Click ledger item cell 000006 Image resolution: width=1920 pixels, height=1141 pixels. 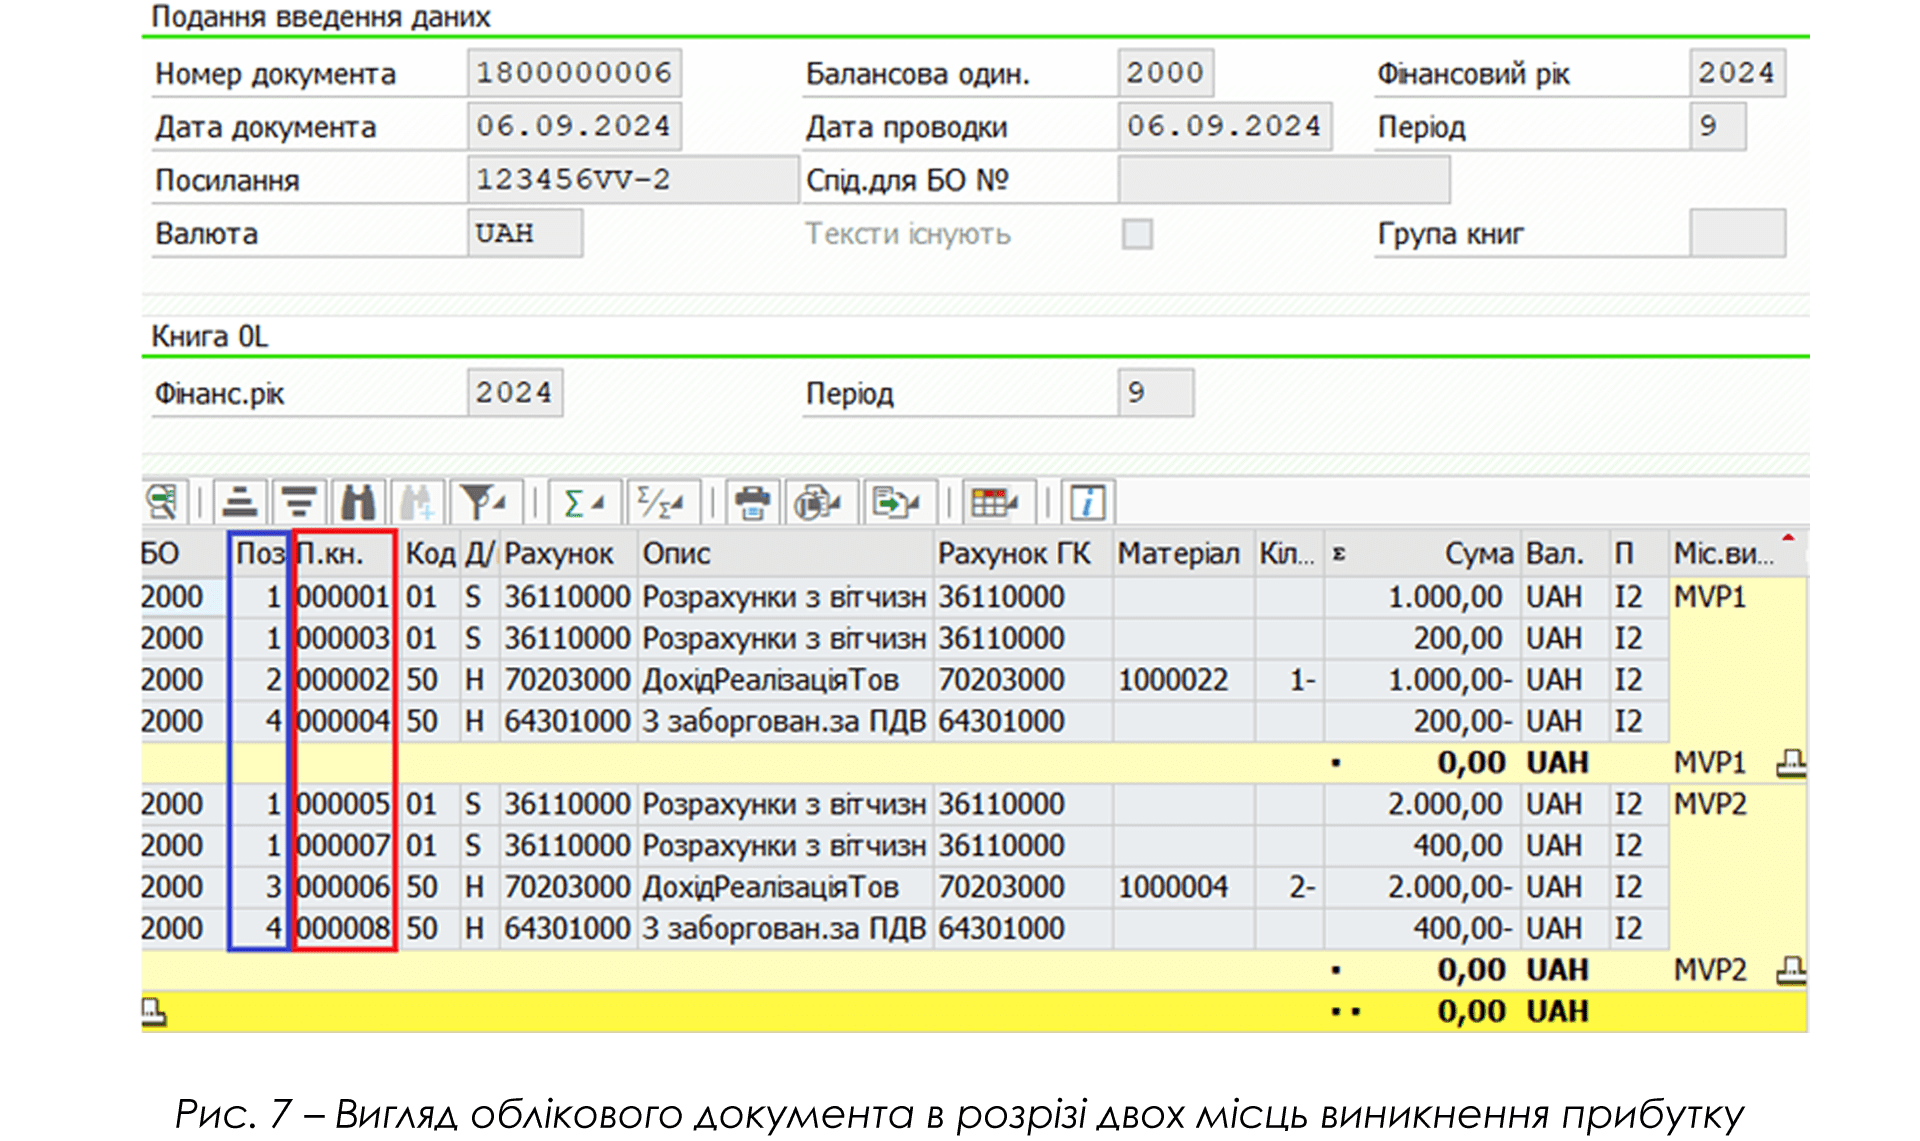click(x=344, y=887)
